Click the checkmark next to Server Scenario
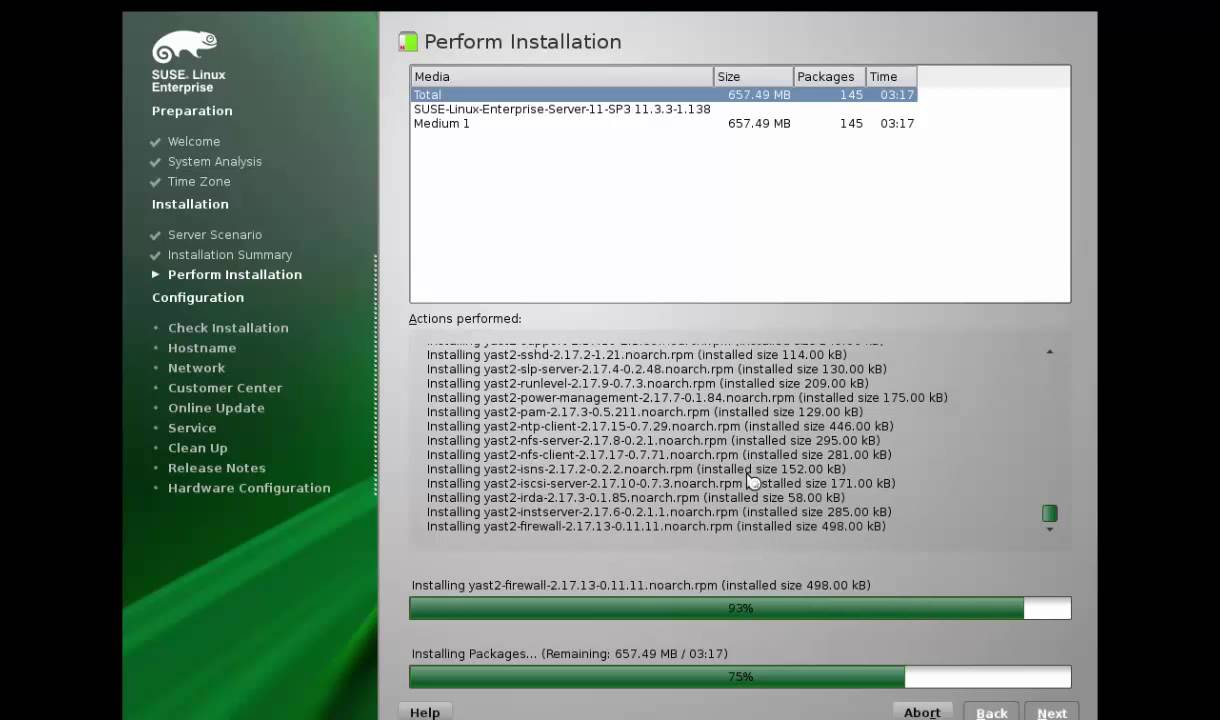The height and width of the screenshot is (720, 1220). [155, 235]
